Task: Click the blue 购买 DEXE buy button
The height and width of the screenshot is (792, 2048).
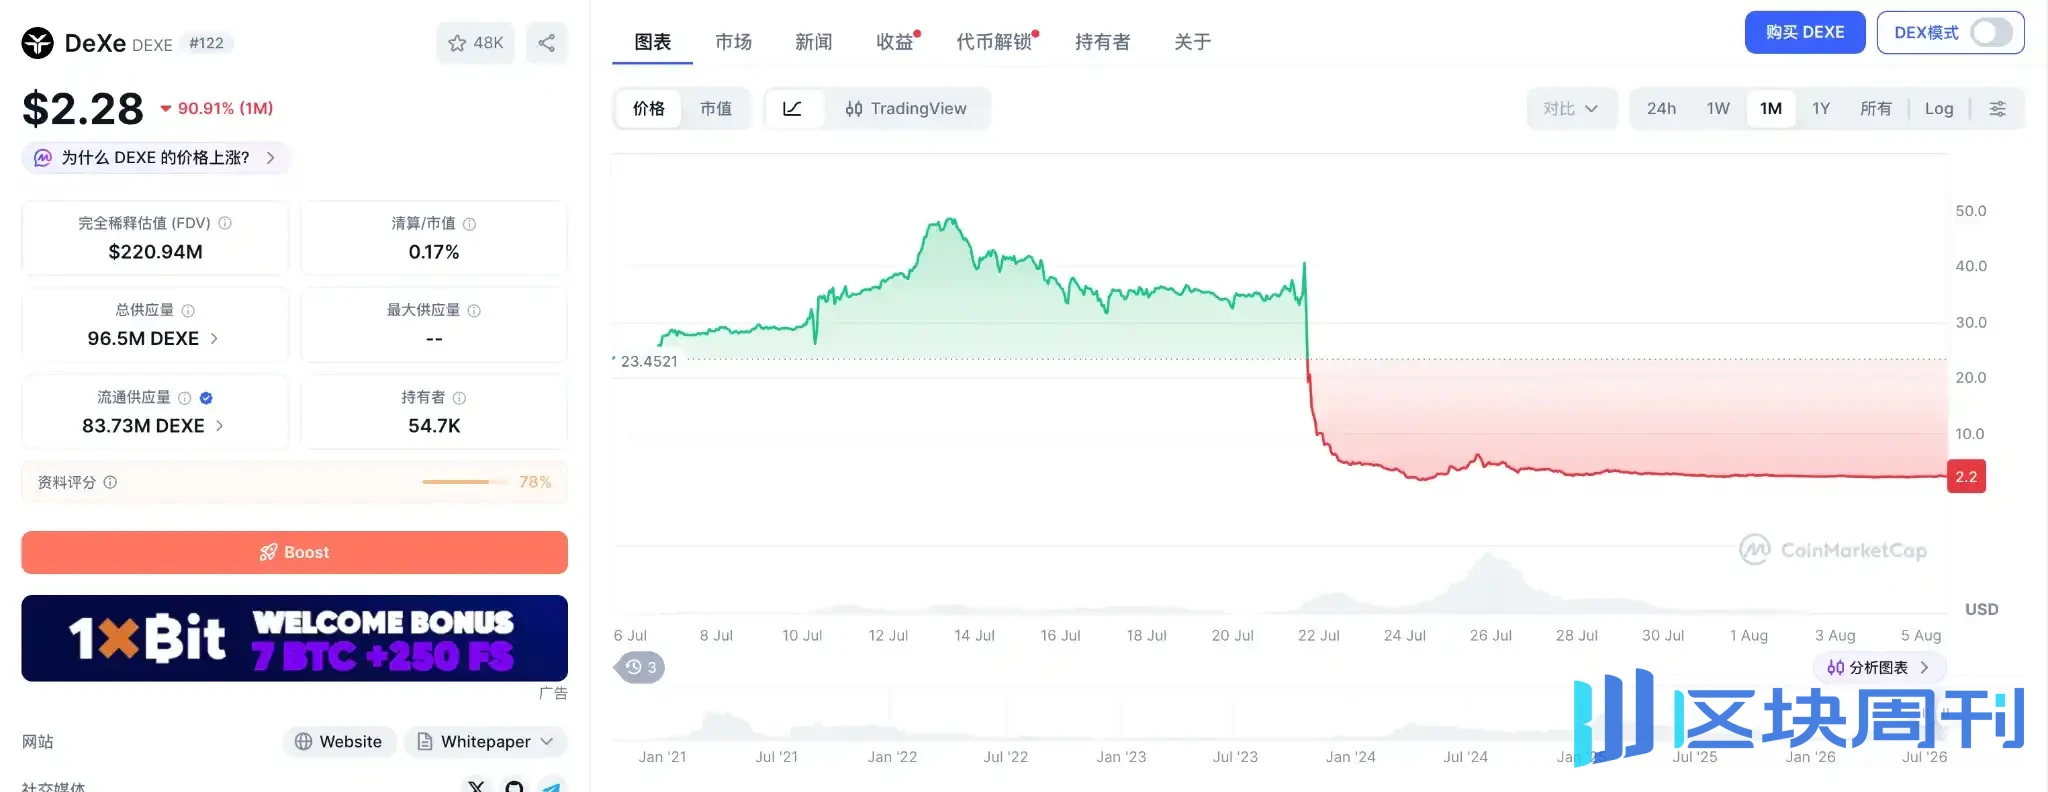Action: 1804,32
